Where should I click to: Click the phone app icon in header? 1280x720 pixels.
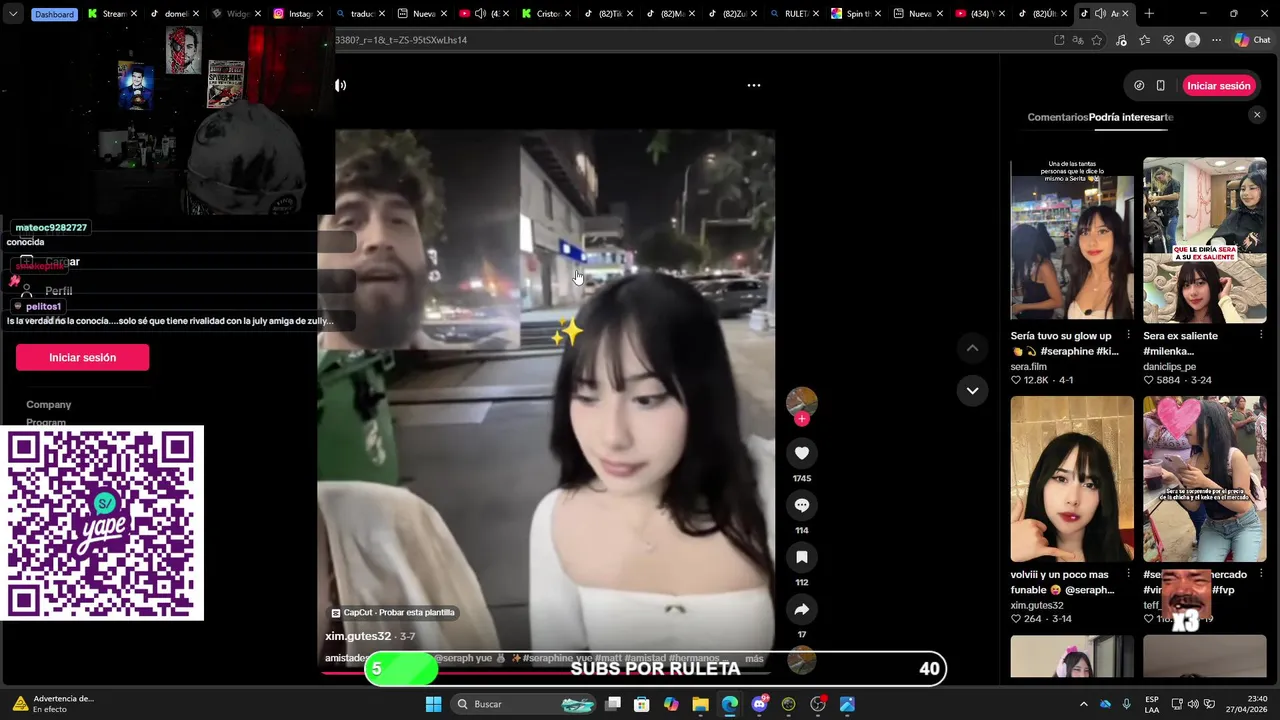point(1160,86)
